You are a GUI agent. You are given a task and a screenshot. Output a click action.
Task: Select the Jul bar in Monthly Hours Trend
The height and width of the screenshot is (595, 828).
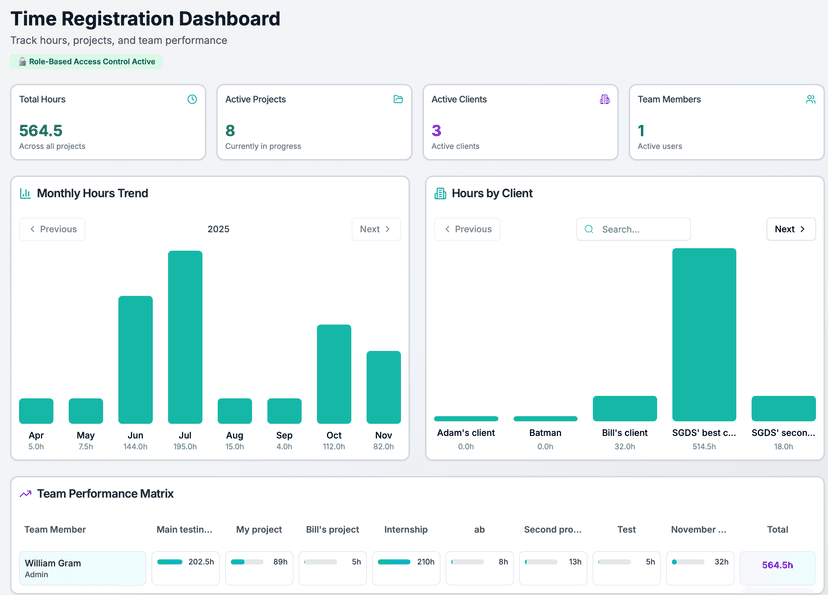tap(185, 335)
